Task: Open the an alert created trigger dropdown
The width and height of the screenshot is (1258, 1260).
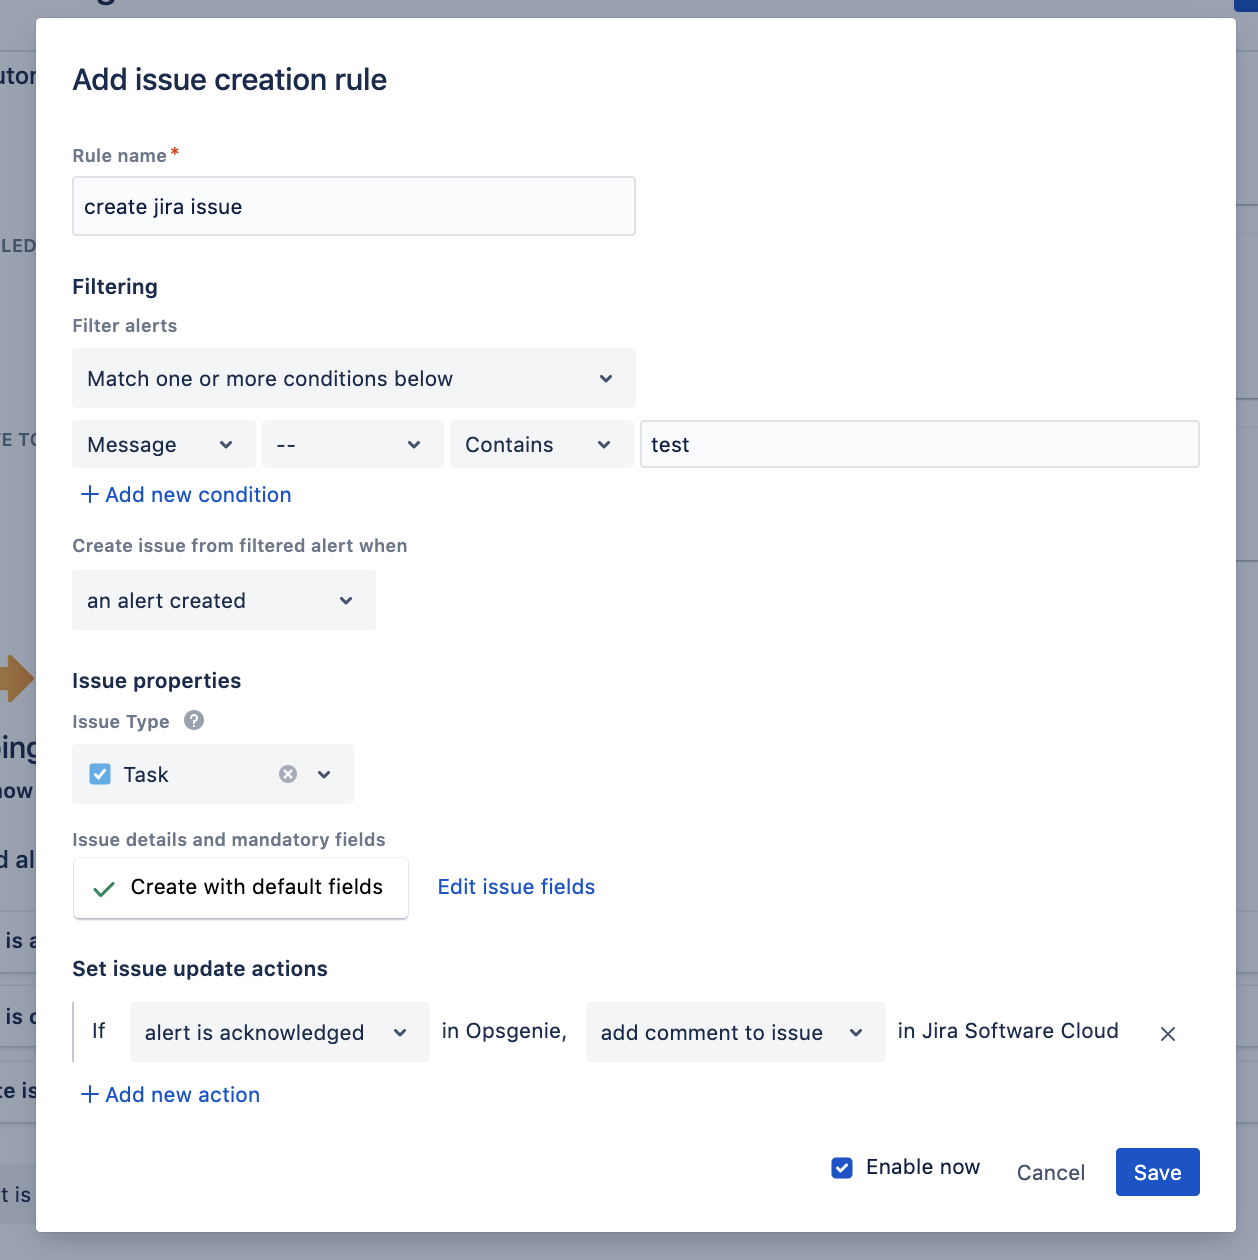Action: pos(224,600)
